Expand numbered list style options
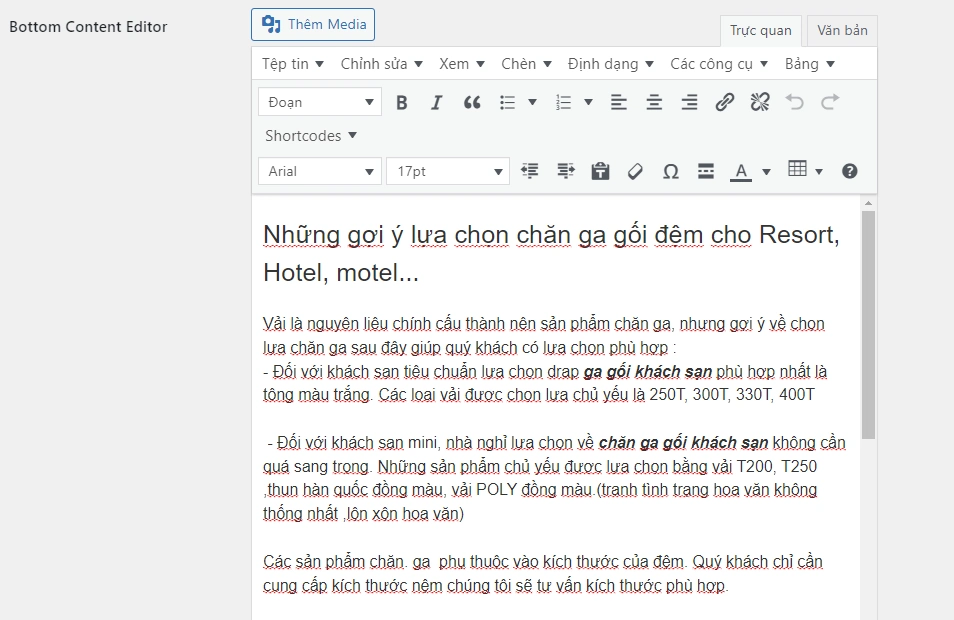954x620 pixels. [588, 102]
